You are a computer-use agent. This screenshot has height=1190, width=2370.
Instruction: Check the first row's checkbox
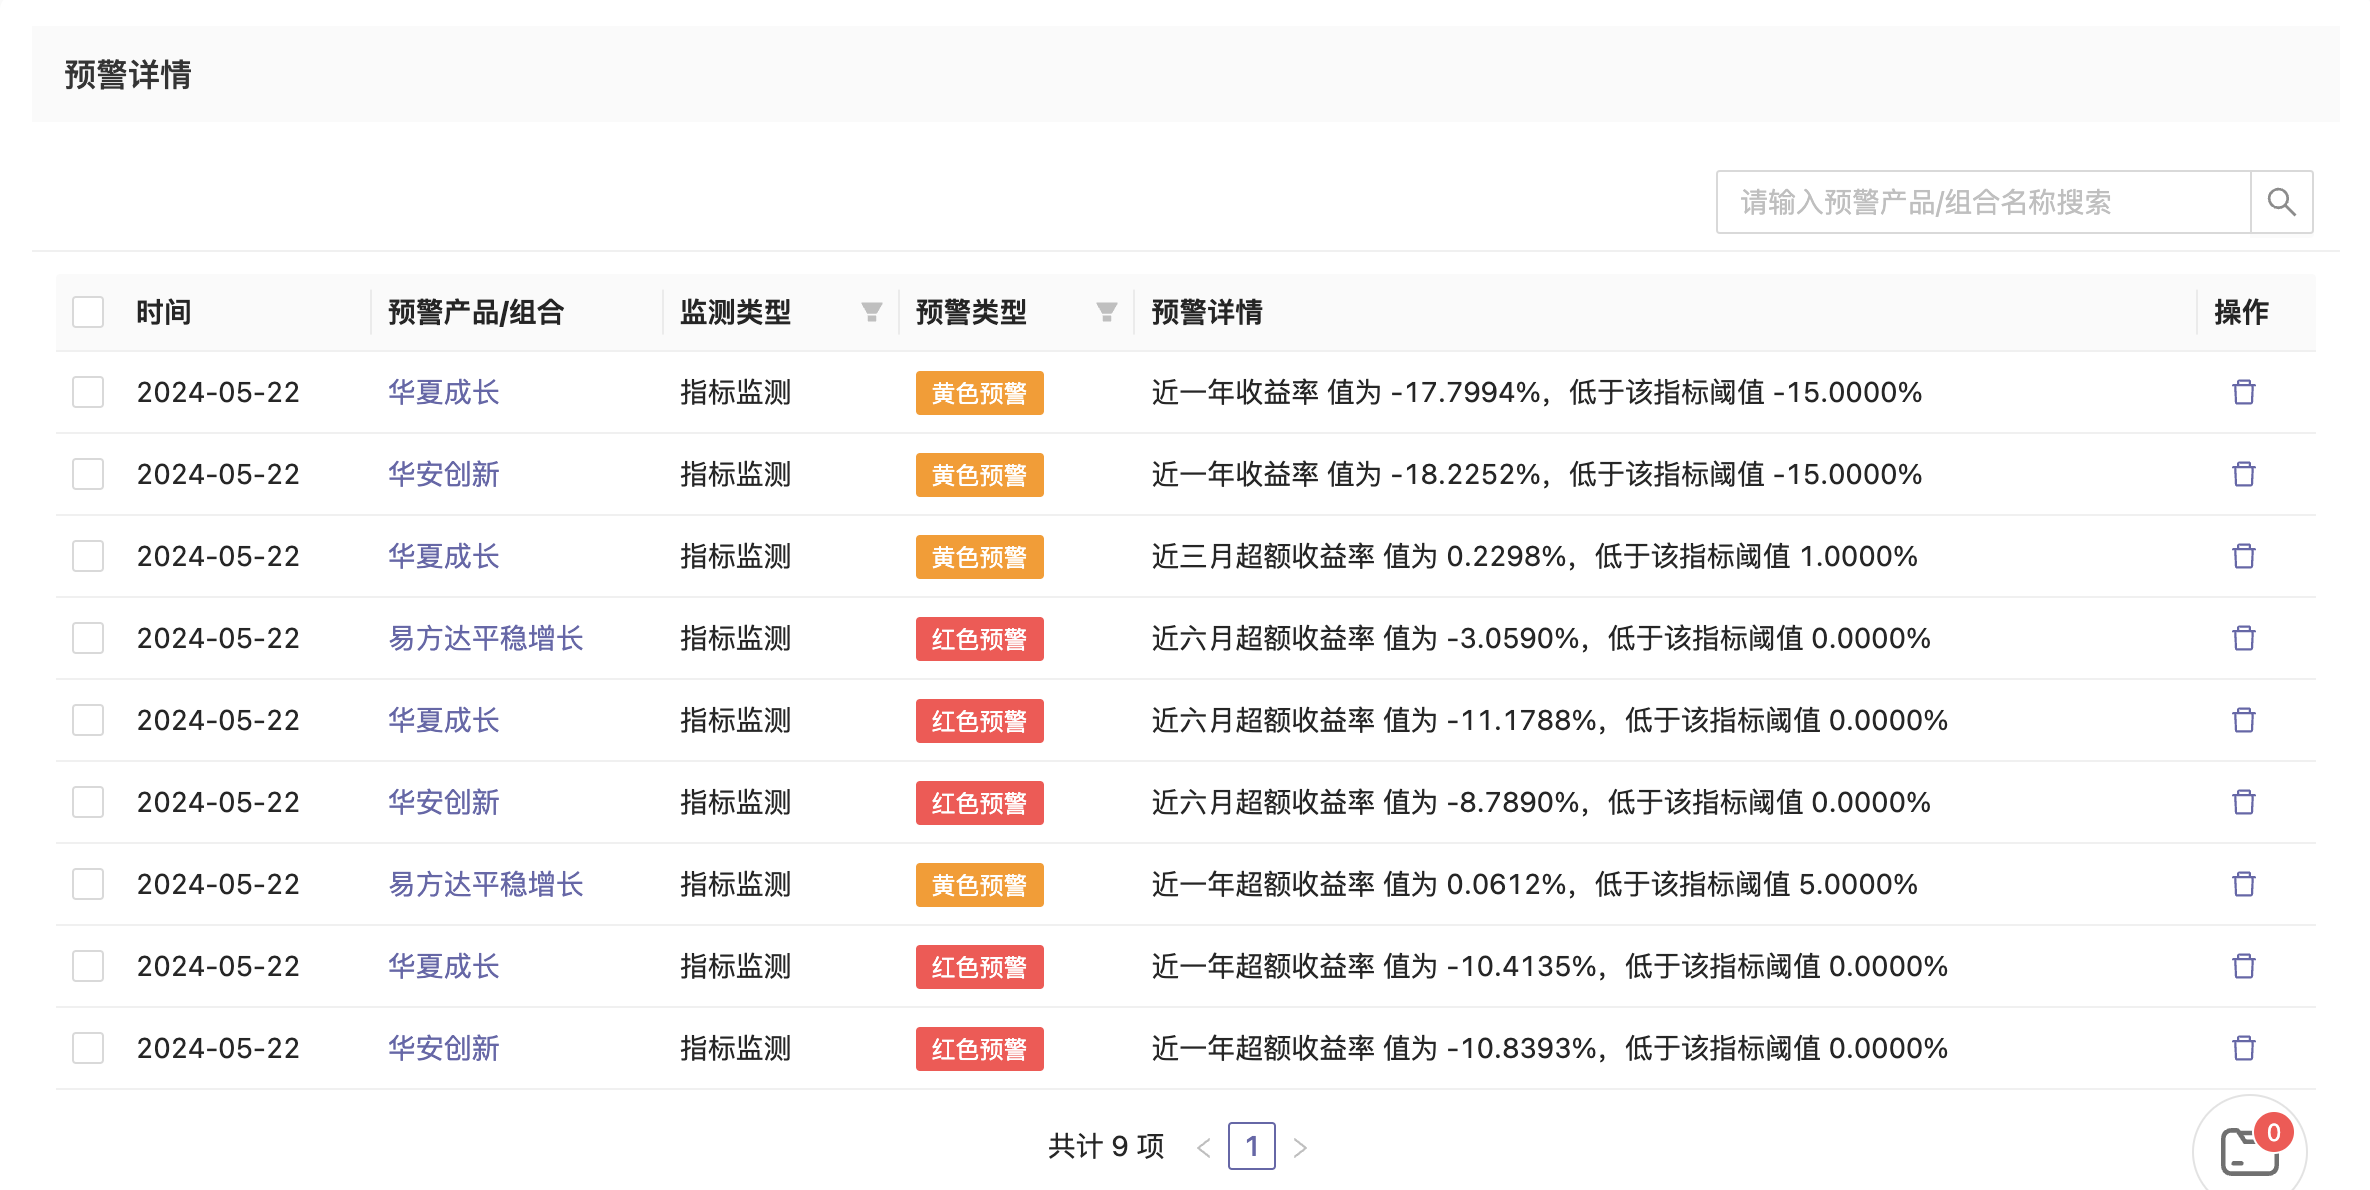[88, 392]
